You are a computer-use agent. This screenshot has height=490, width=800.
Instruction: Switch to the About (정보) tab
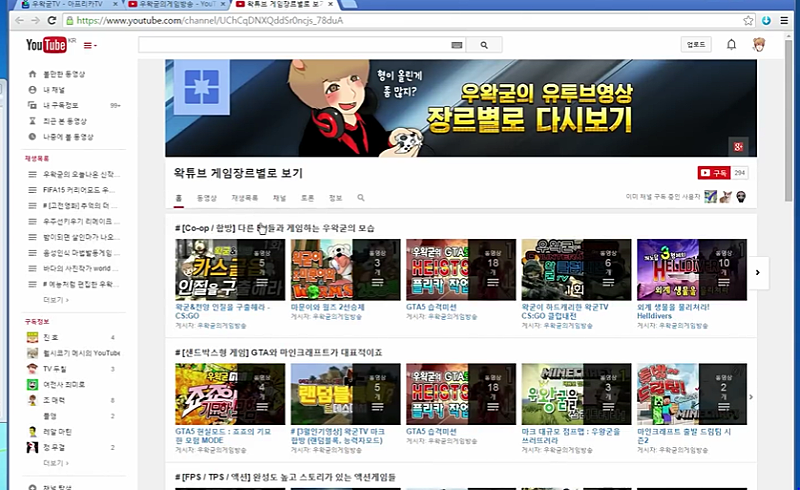pyautogui.click(x=335, y=198)
